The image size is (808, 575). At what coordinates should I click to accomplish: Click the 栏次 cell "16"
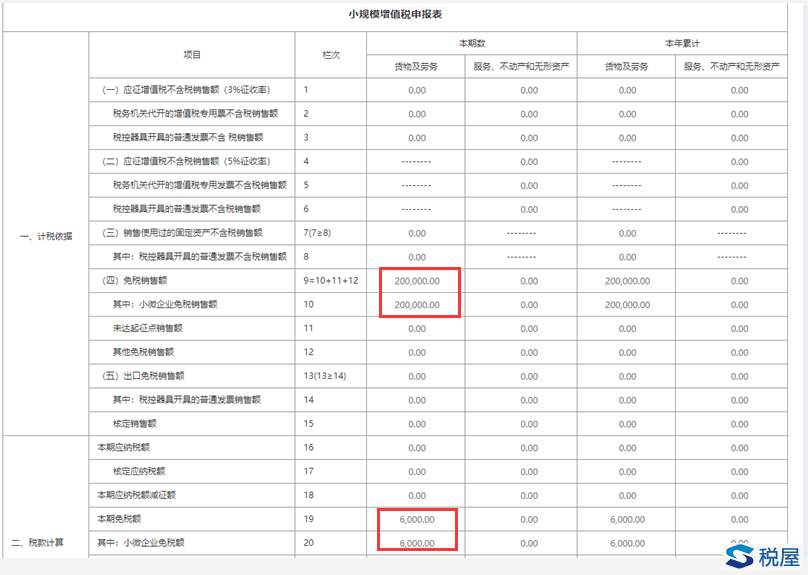pyautogui.click(x=308, y=447)
